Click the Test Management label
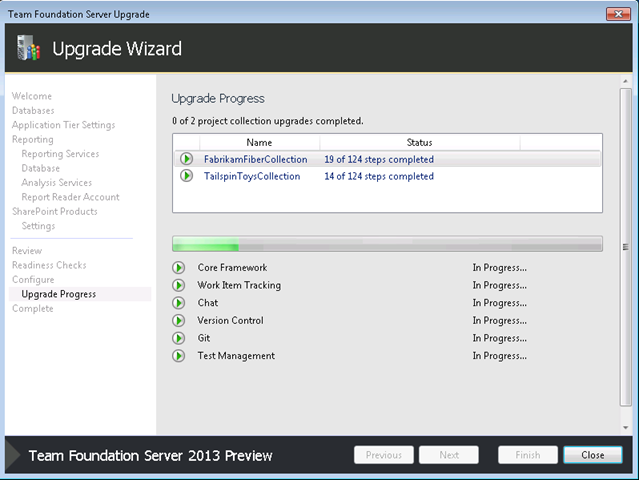The width and height of the screenshot is (639, 480). pyautogui.click(x=236, y=356)
